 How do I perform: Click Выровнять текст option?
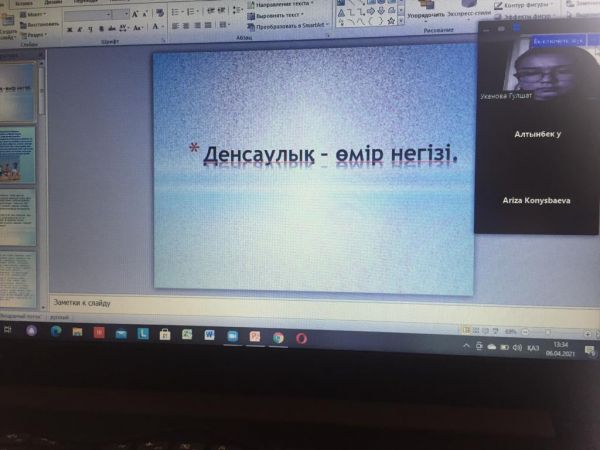(283, 16)
